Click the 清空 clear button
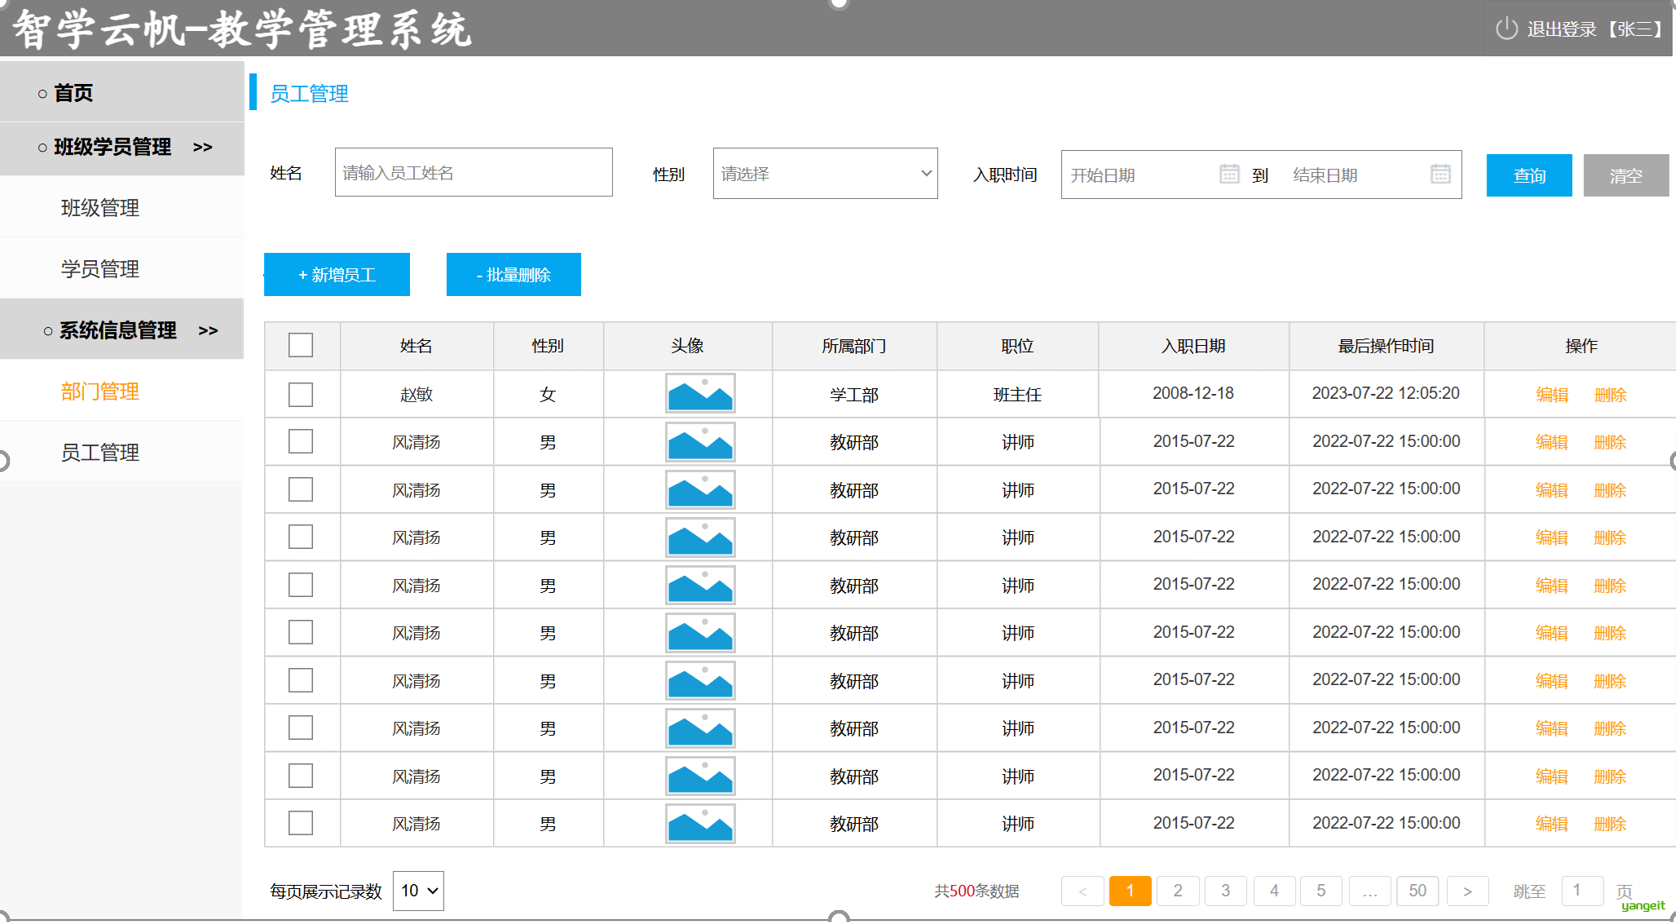Screen dimensions: 1676x922 tap(1626, 175)
